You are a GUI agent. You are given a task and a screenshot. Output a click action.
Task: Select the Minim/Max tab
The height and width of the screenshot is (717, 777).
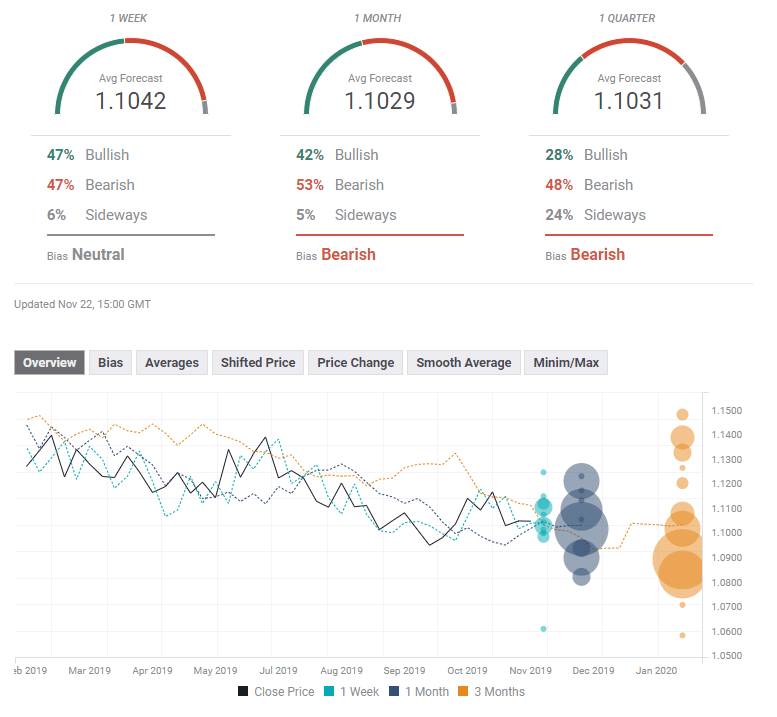pos(566,363)
